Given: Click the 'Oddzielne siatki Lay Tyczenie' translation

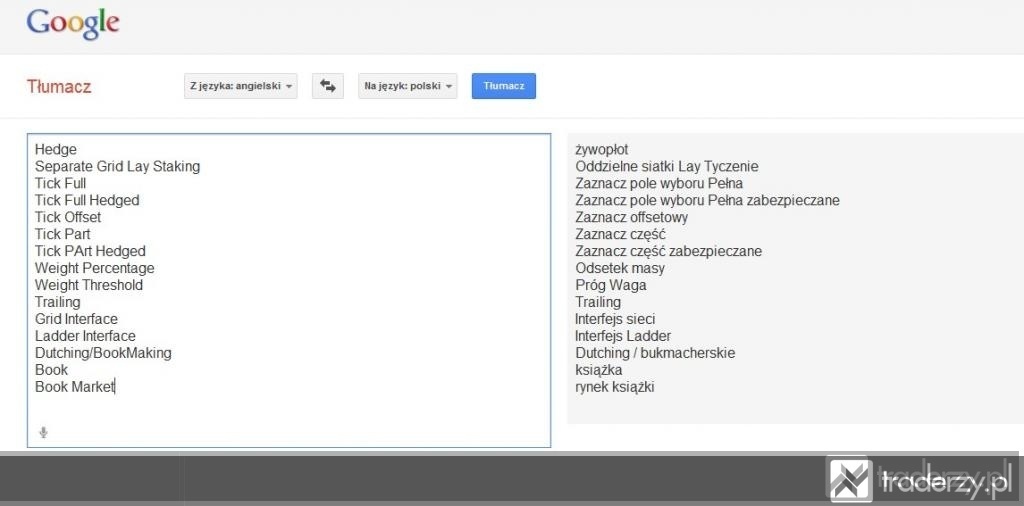Looking at the screenshot, I should click(667, 166).
